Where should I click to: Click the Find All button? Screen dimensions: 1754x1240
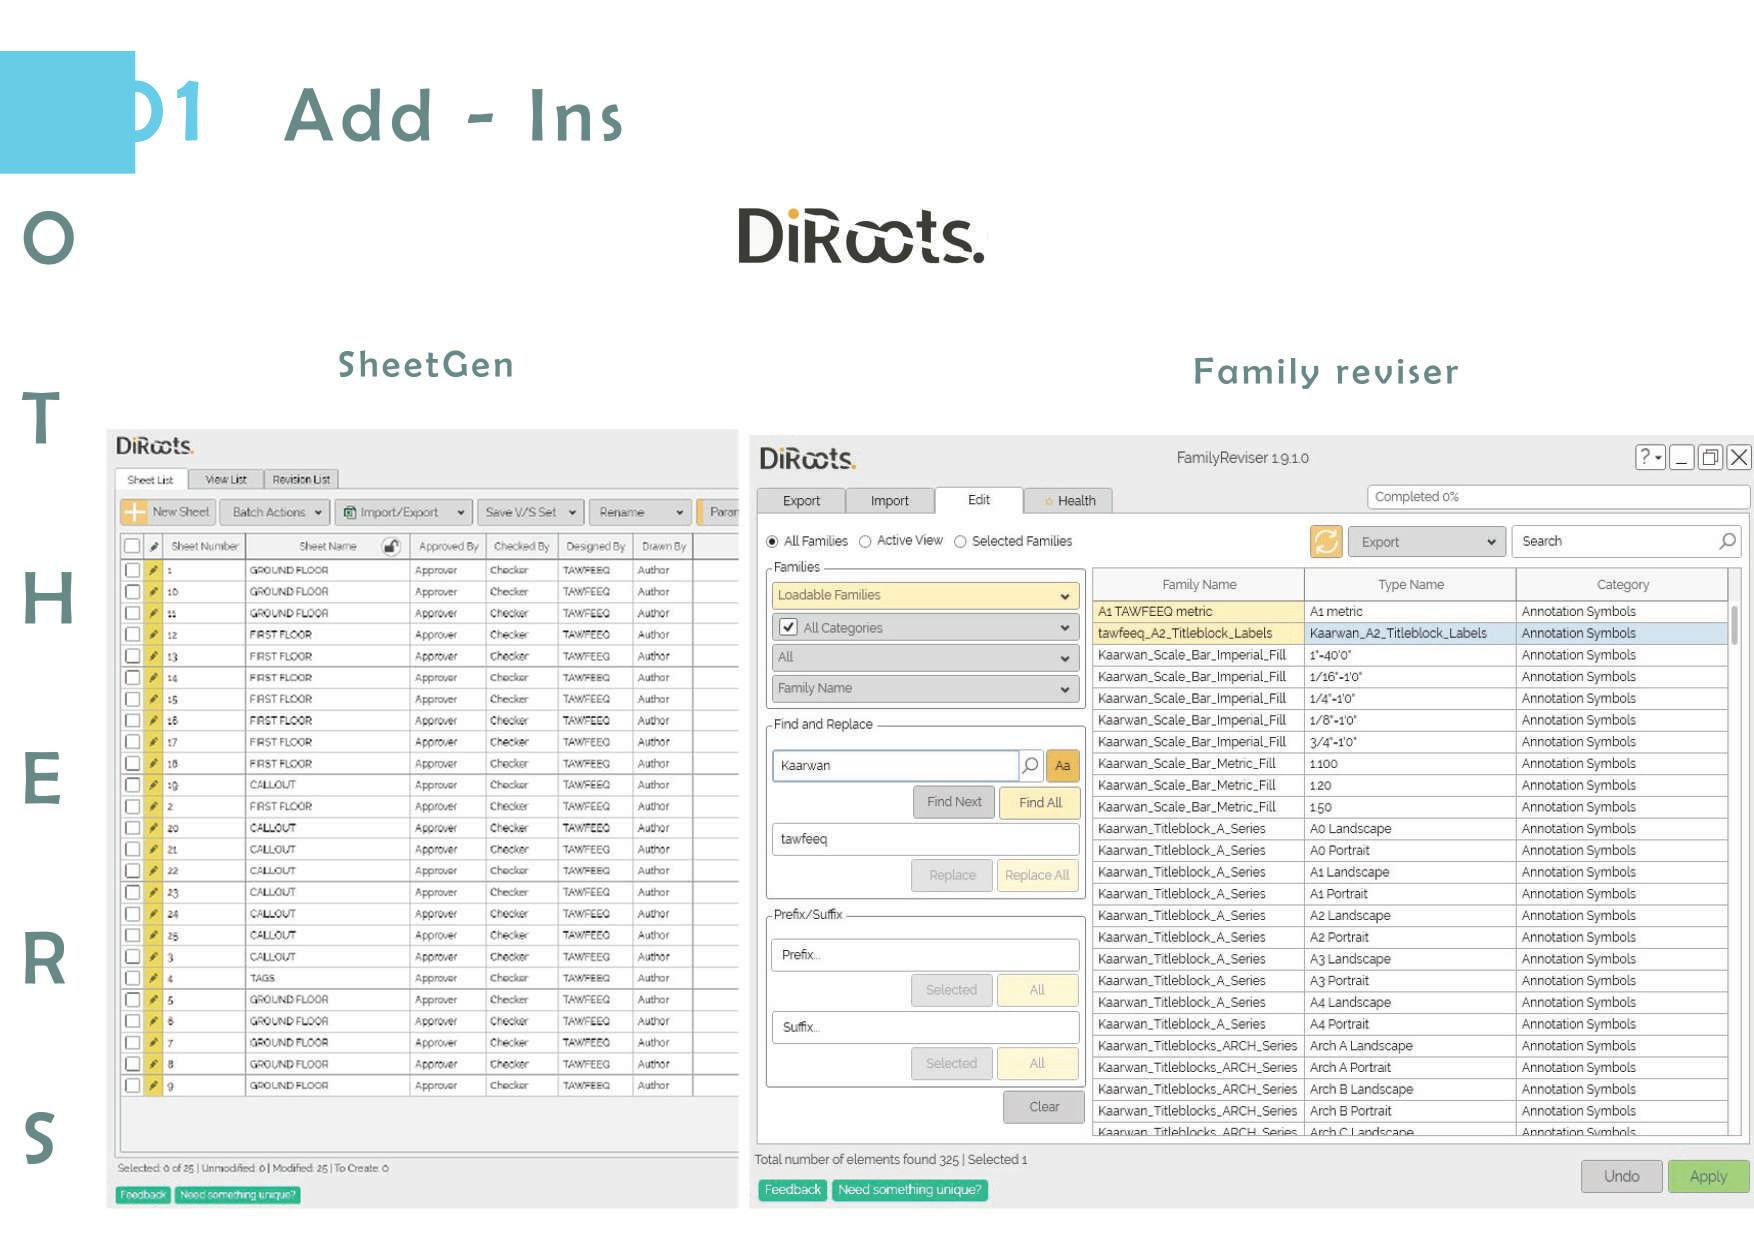(1040, 802)
